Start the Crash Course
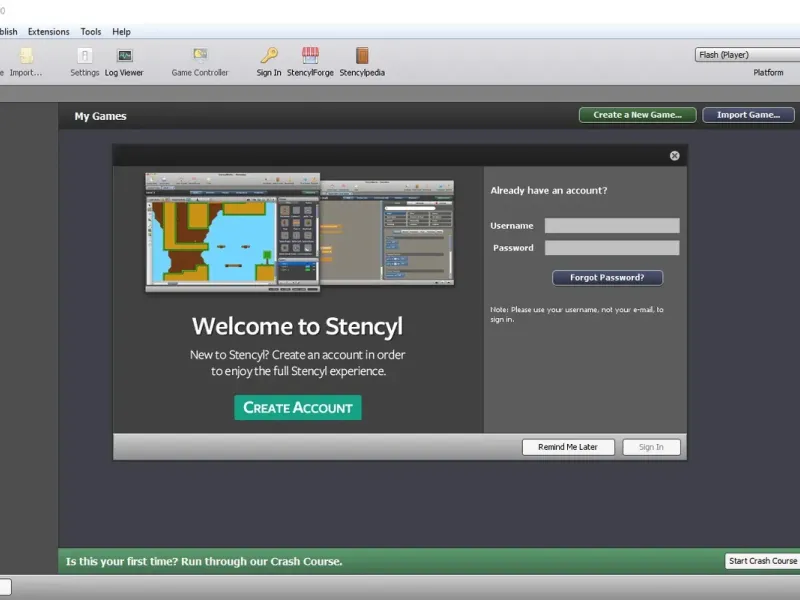The width and height of the screenshot is (800, 600). pyautogui.click(x=762, y=561)
